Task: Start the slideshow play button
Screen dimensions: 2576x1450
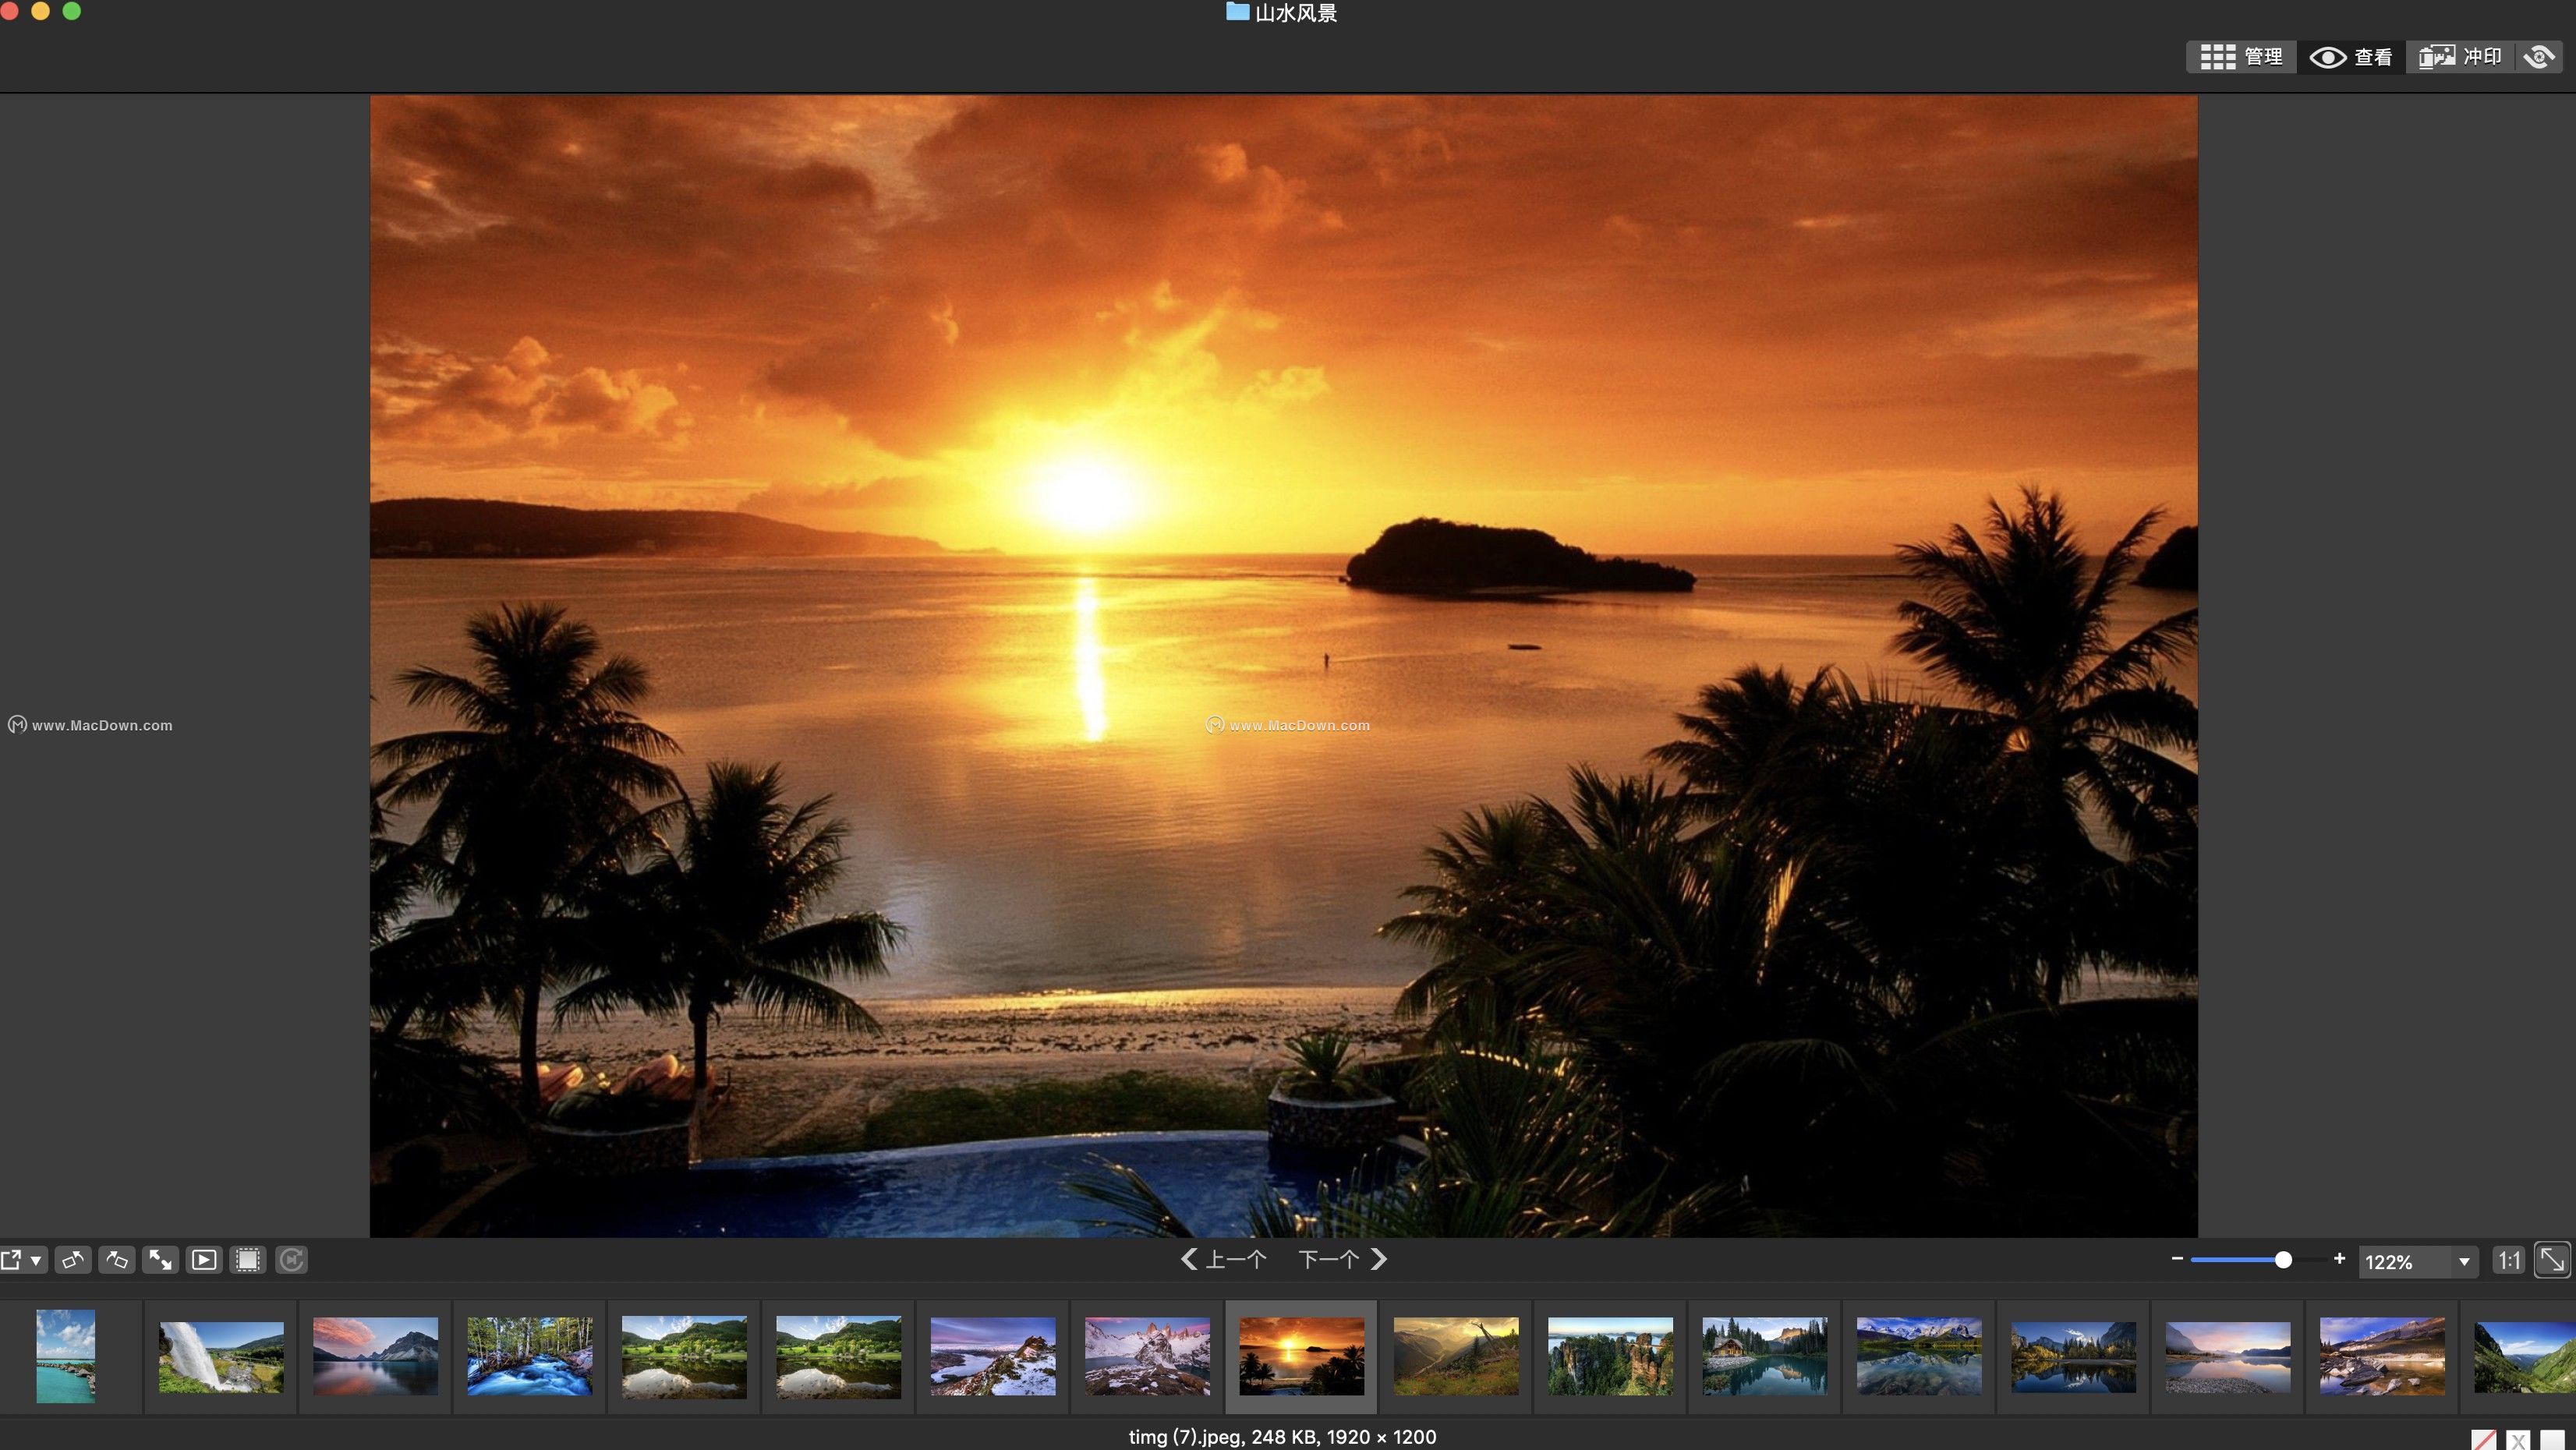Action: [204, 1260]
